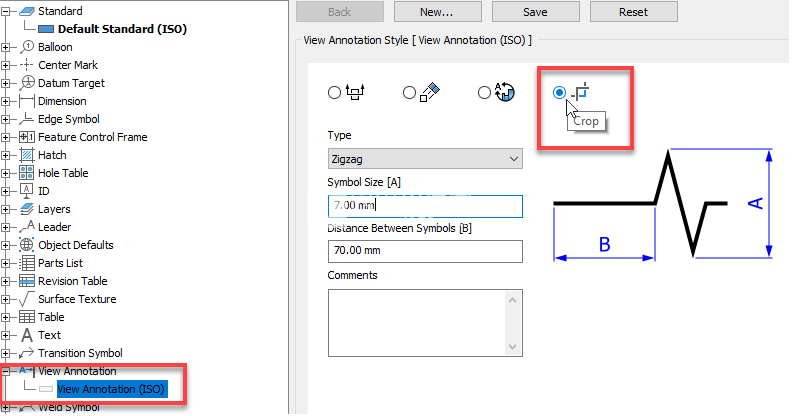This screenshot has height=416, width=794.
Task: Click the Edge Symbol icon
Action: click(x=27, y=119)
